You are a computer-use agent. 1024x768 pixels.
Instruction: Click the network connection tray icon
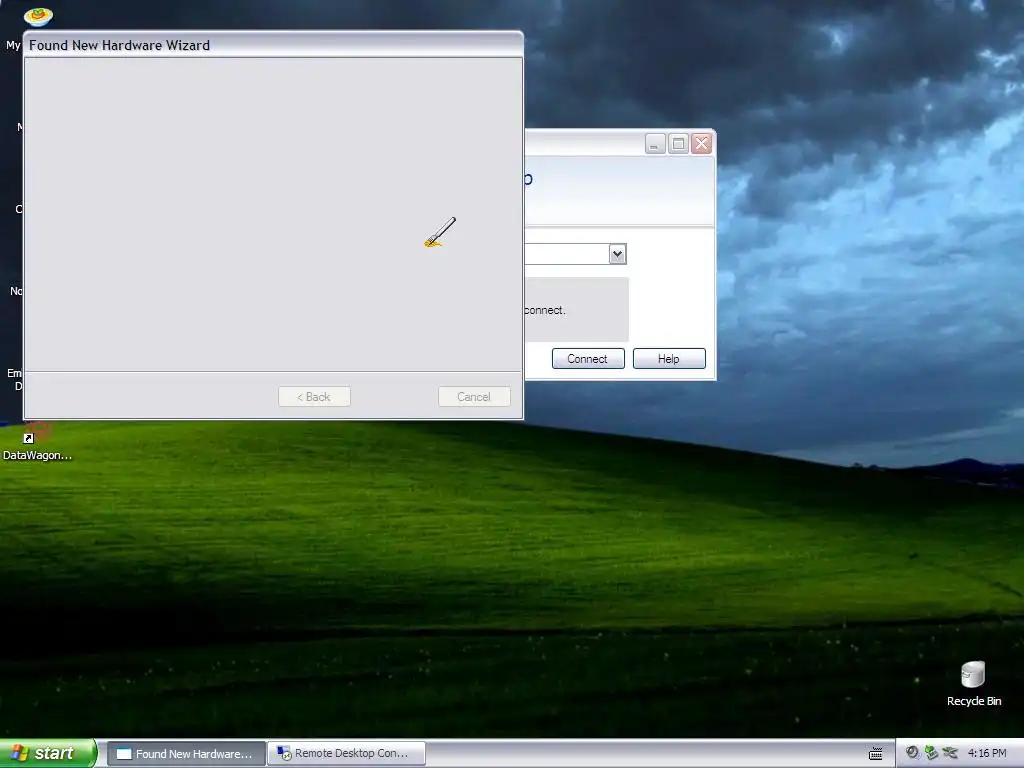pos(950,753)
